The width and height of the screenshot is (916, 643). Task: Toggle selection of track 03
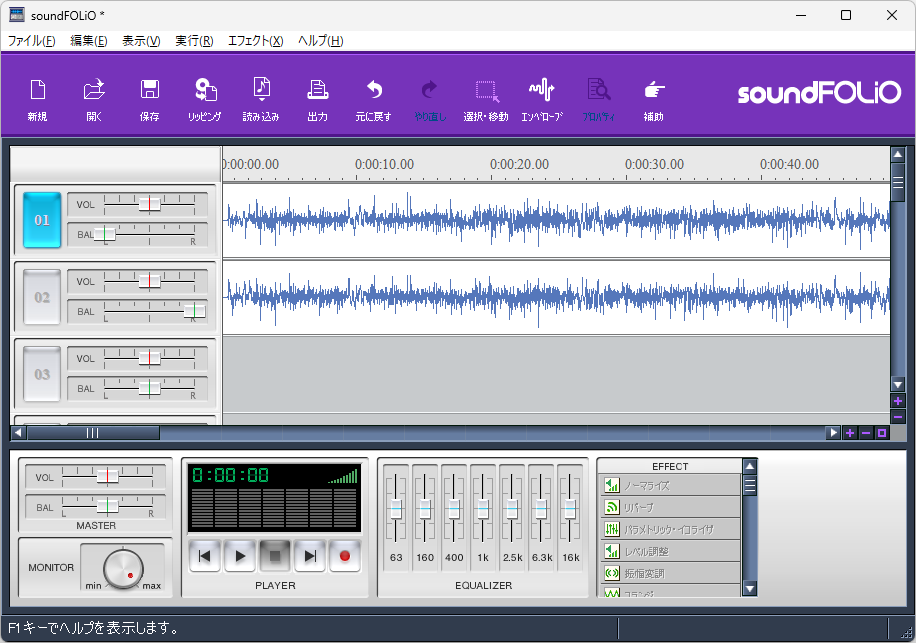click(x=40, y=374)
